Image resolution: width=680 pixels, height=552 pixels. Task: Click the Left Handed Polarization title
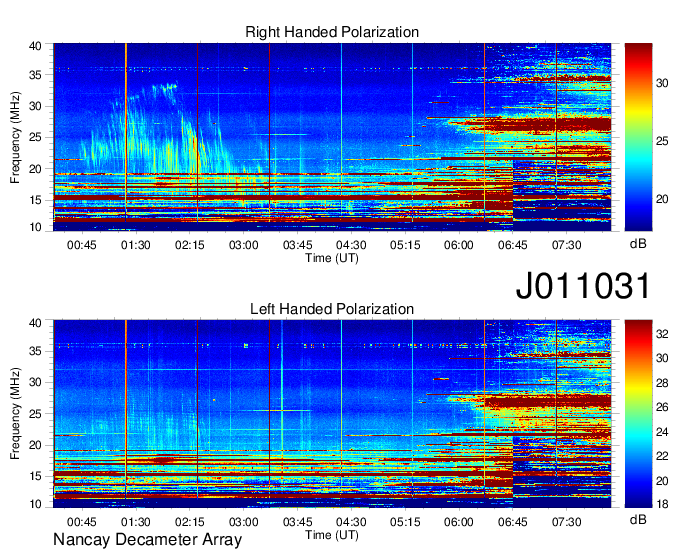(332, 309)
